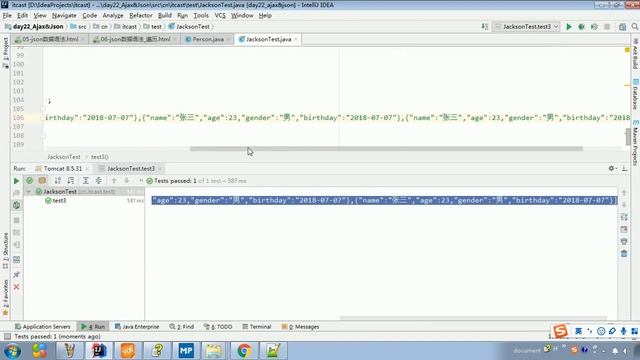Click JacksonTest breadcrumb in navigation bar
The width and height of the screenshot is (640, 360).
[193, 27]
